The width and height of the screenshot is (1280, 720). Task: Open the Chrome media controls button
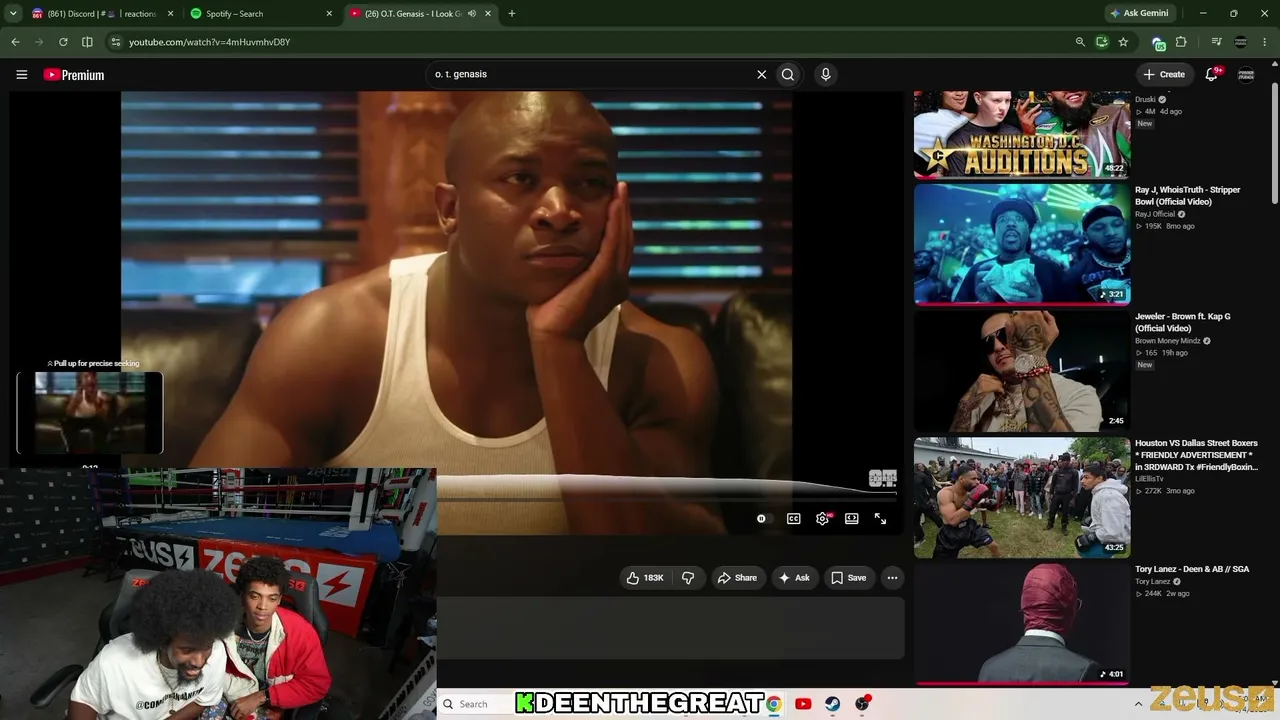click(1216, 42)
